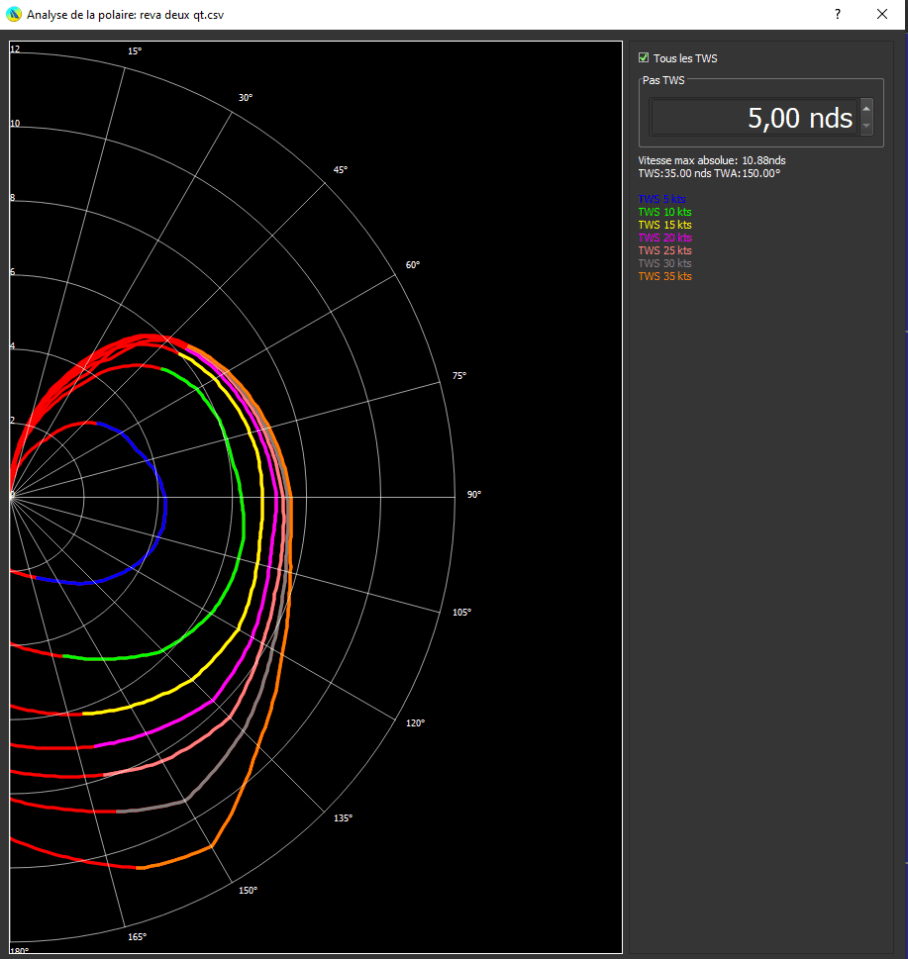
Task: Select TWS 25 kts legend entry
Action: 665,250
